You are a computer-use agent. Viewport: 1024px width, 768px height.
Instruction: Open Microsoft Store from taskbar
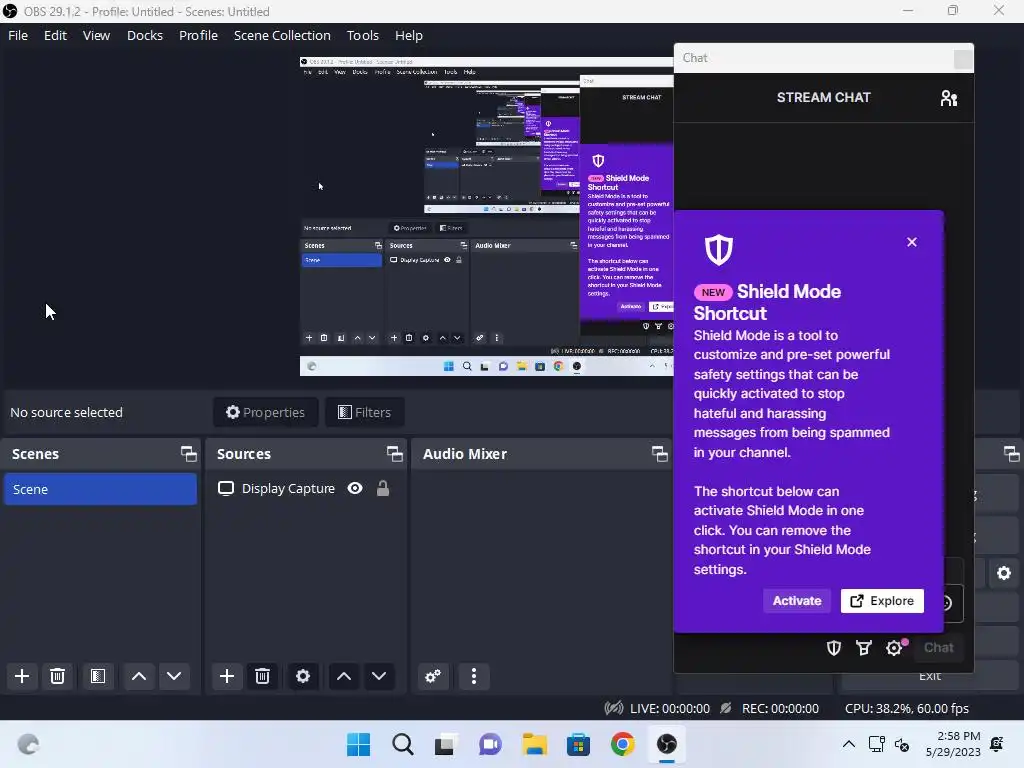[x=578, y=744]
